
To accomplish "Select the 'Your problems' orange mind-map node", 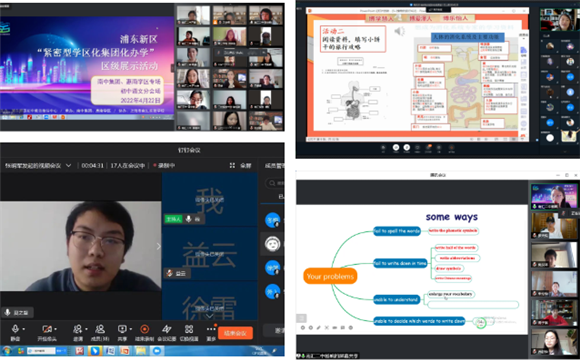I will tap(330, 276).
